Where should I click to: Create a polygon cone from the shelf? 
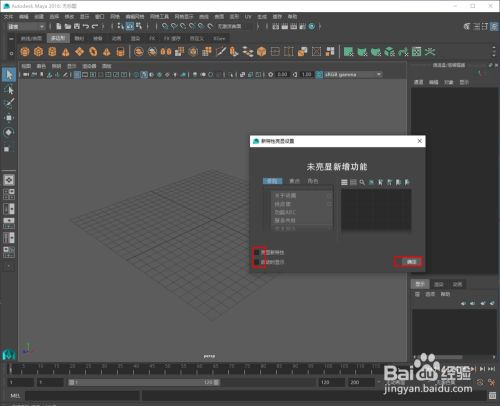point(66,52)
